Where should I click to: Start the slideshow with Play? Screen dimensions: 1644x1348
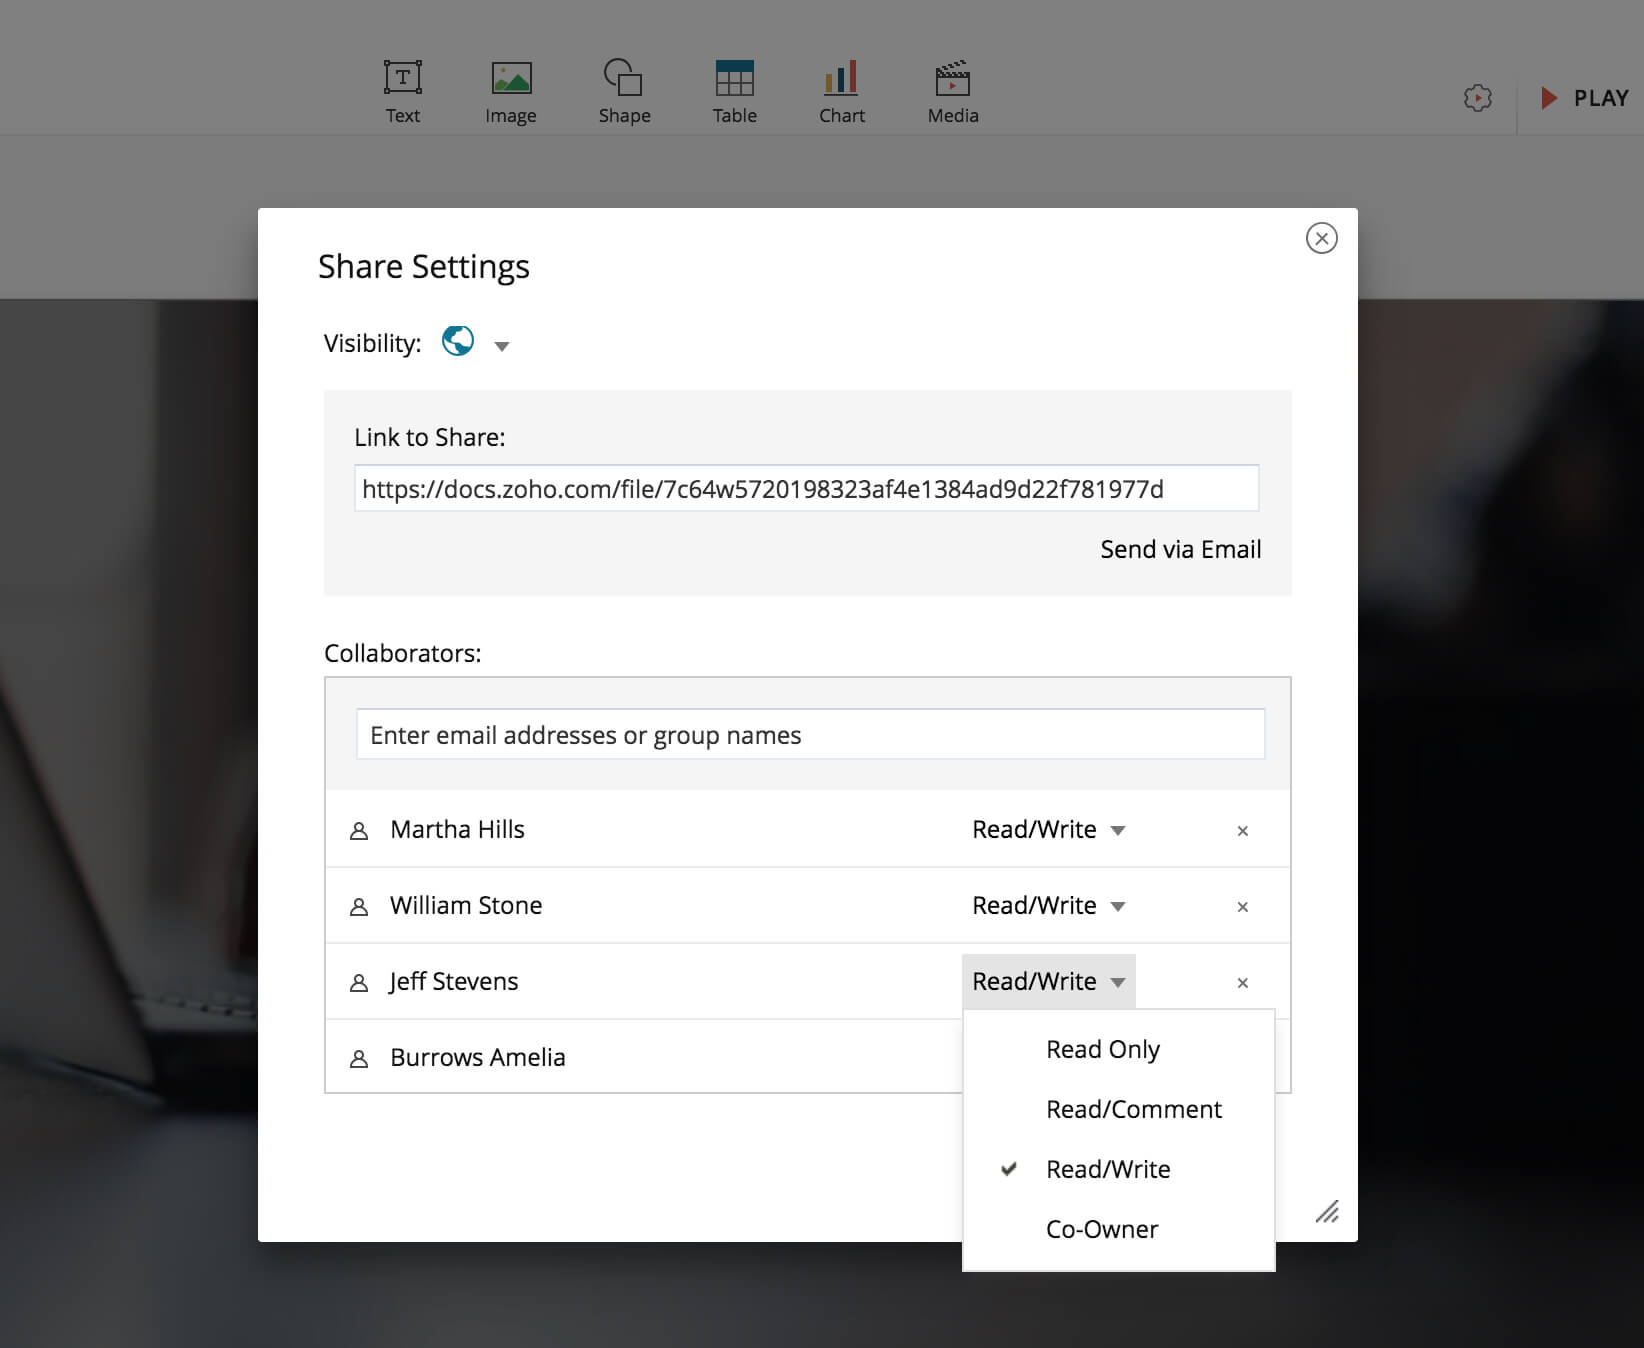(x=1585, y=98)
